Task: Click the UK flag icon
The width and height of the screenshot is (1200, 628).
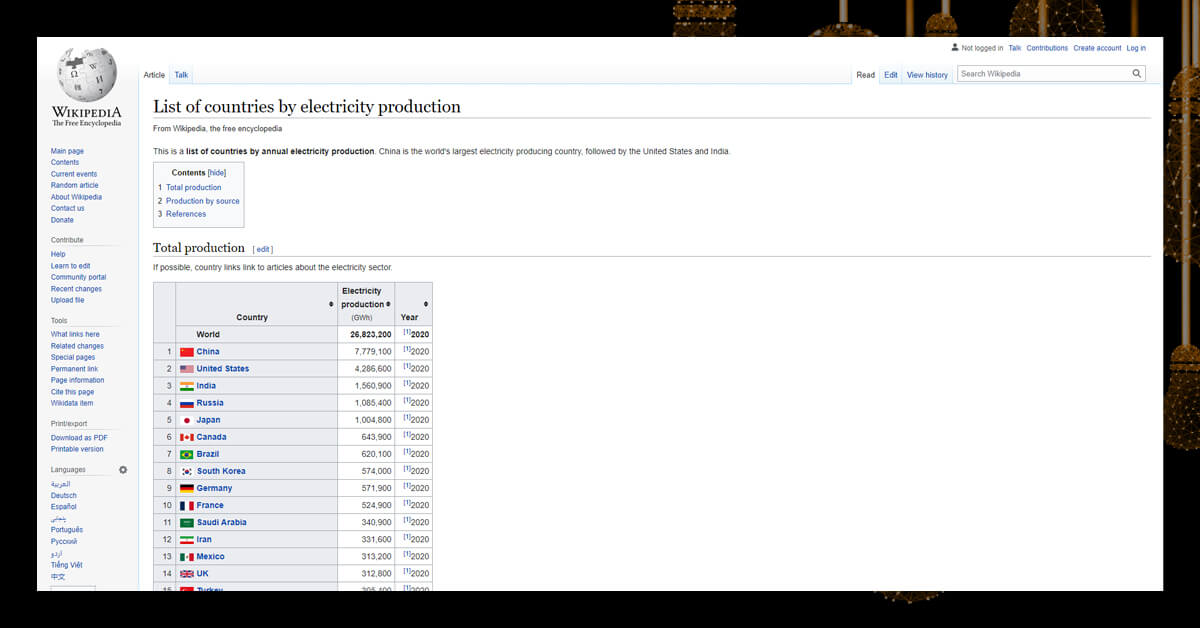Action: coord(187,574)
